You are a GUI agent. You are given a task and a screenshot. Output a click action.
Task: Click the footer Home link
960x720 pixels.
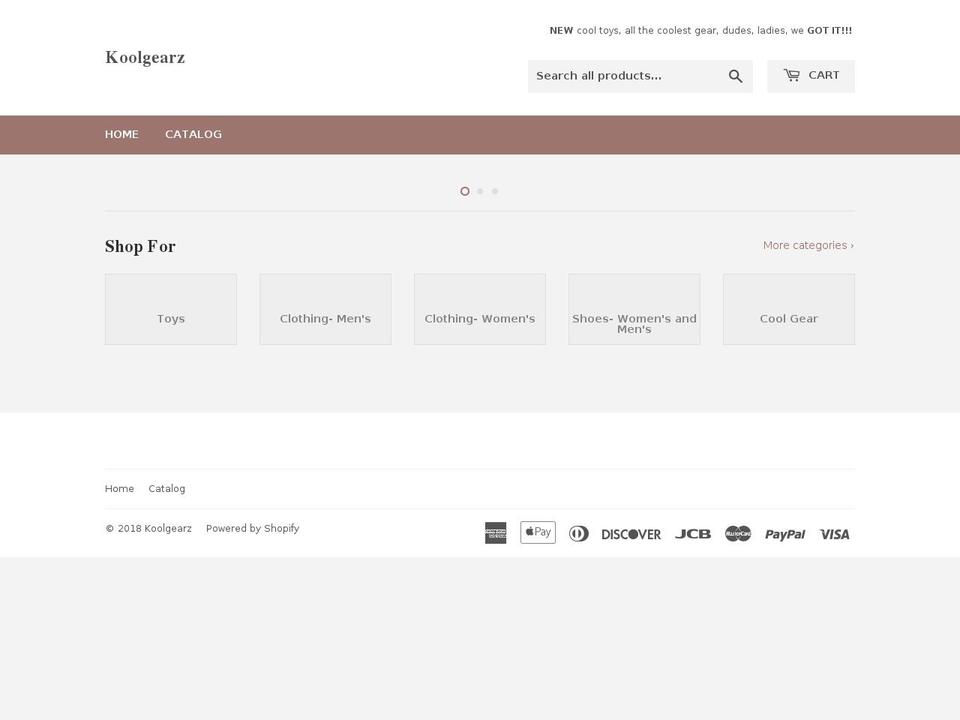119,489
